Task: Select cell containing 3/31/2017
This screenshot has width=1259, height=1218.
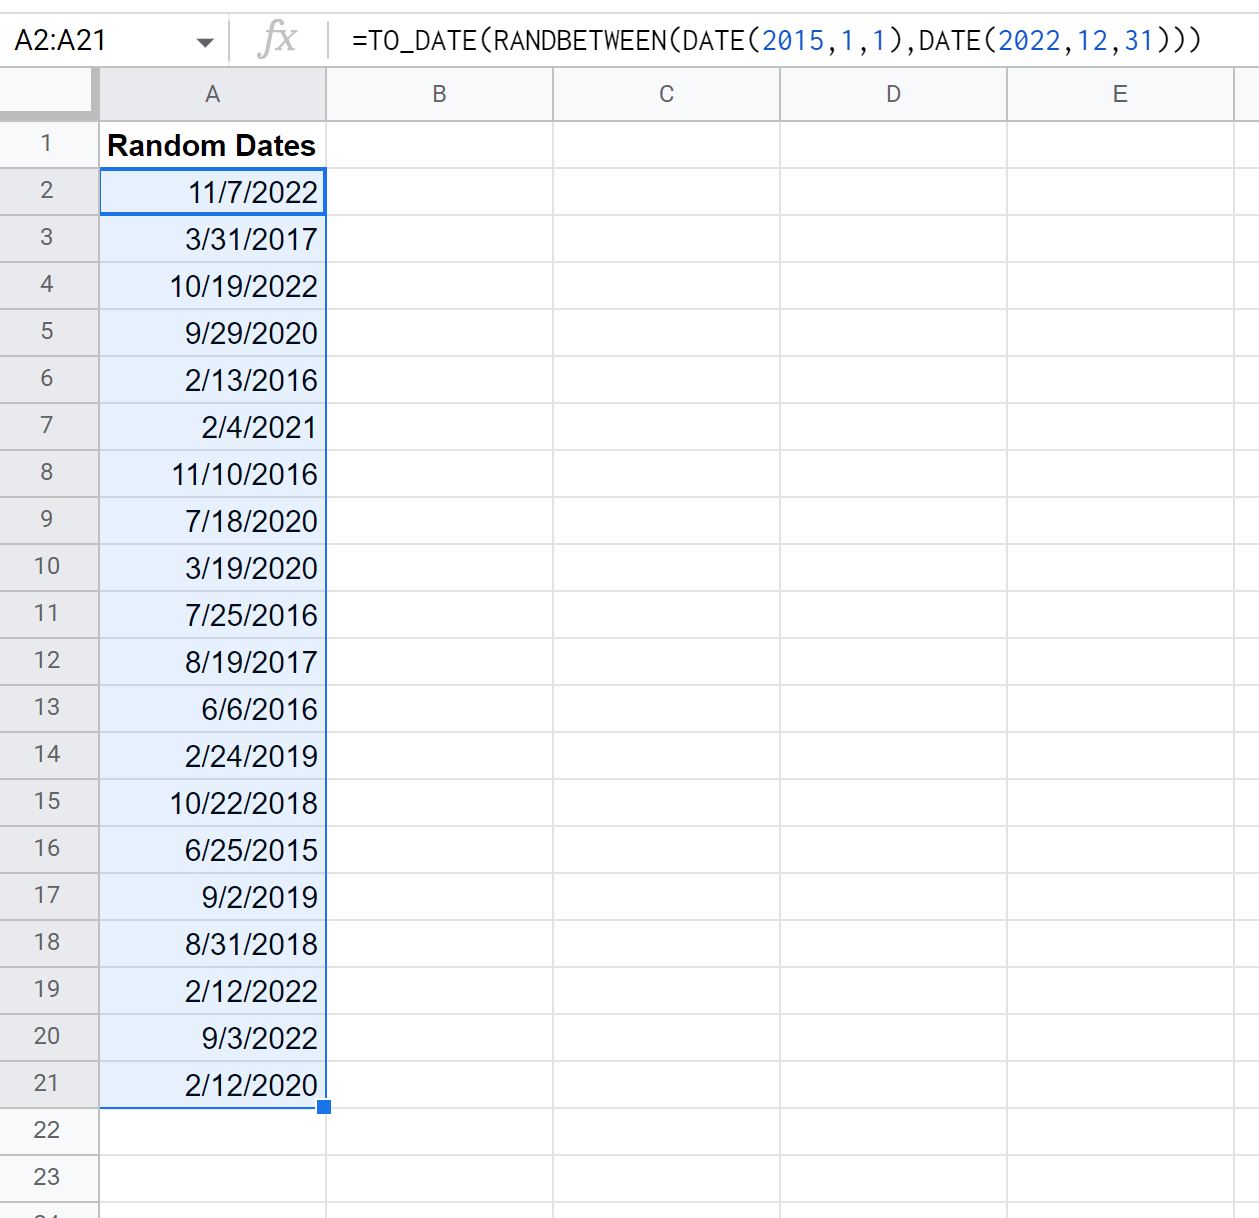Action: coord(212,239)
